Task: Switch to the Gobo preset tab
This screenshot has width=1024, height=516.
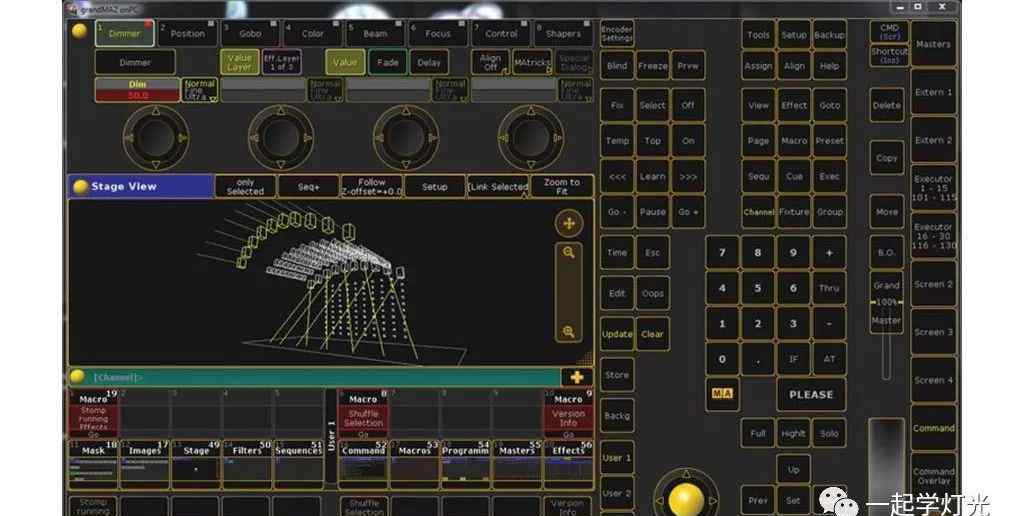Action: [x=250, y=33]
